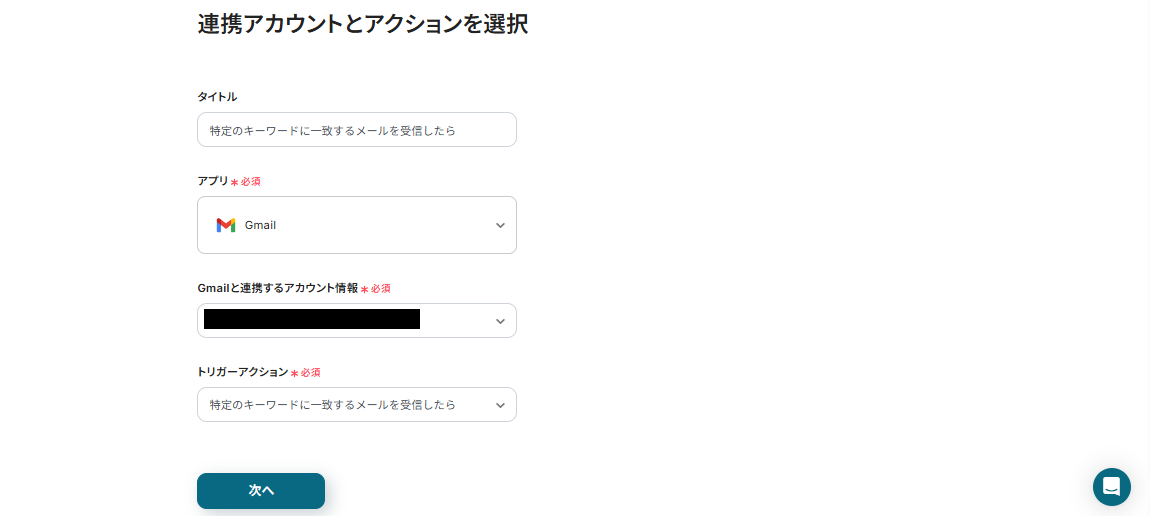Click the 必須 marker beside account info label
The width and height of the screenshot is (1150, 516).
tap(380, 289)
